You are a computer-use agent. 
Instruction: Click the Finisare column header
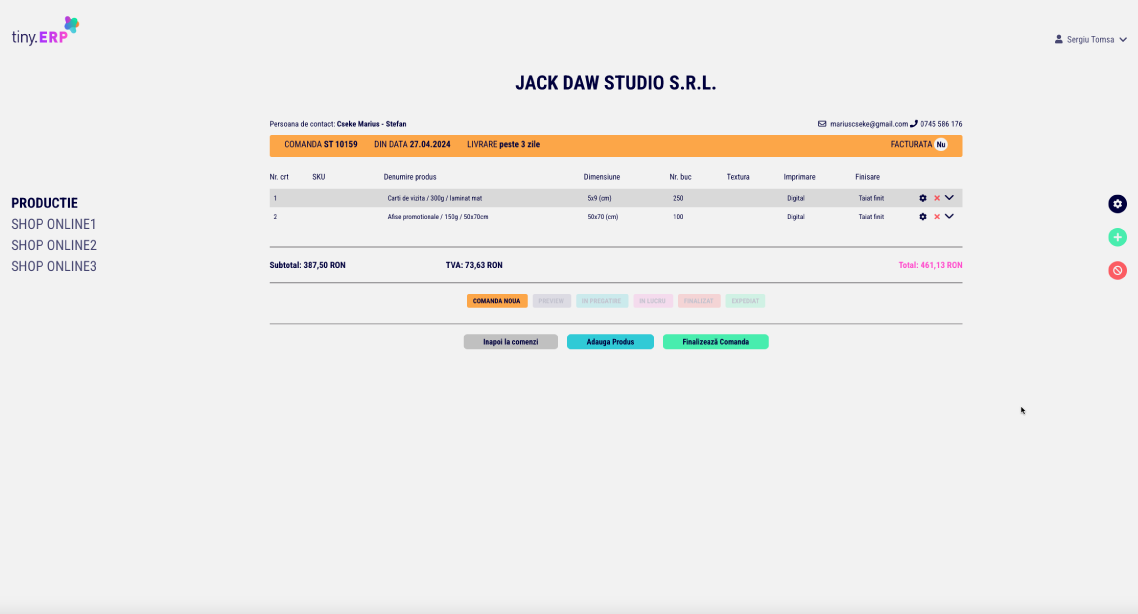pyautogui.click(x=867, y=177)
